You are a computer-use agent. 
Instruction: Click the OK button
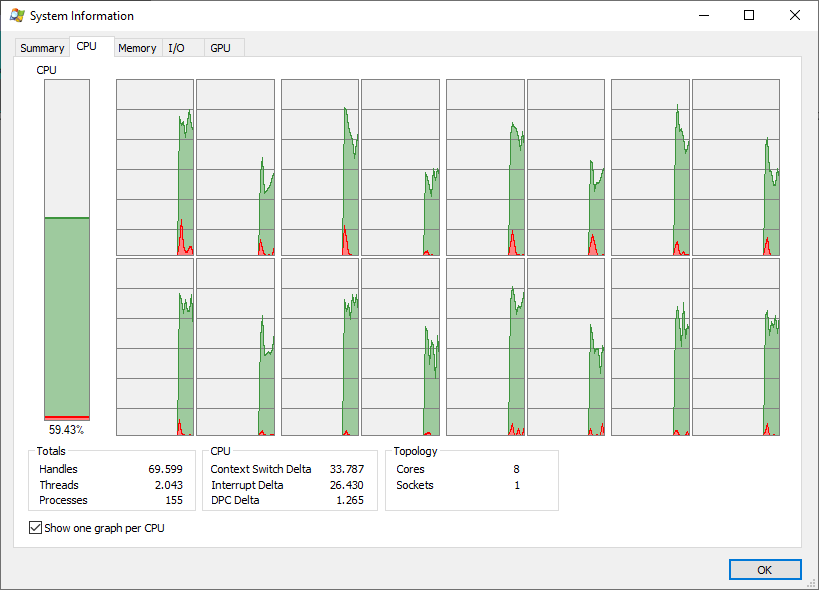click(765, 570)
